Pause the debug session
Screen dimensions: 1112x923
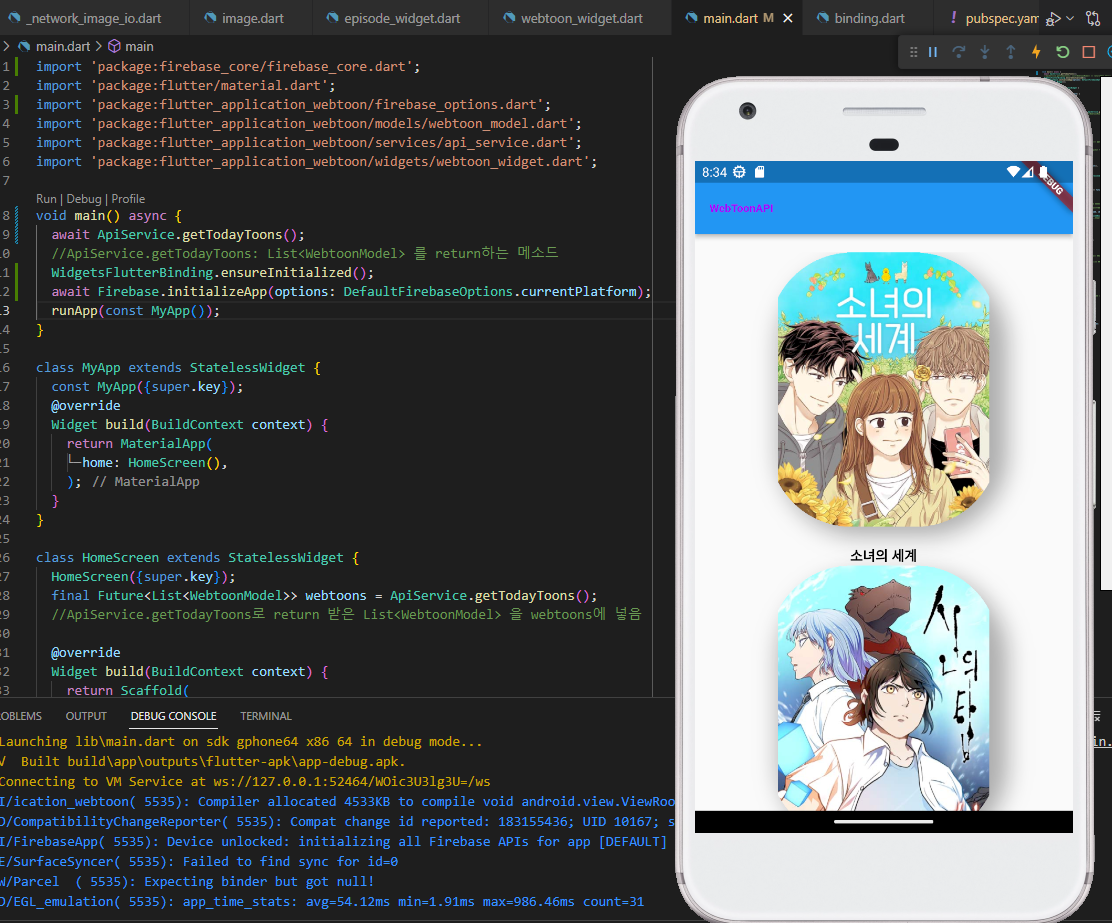(933, 52)
